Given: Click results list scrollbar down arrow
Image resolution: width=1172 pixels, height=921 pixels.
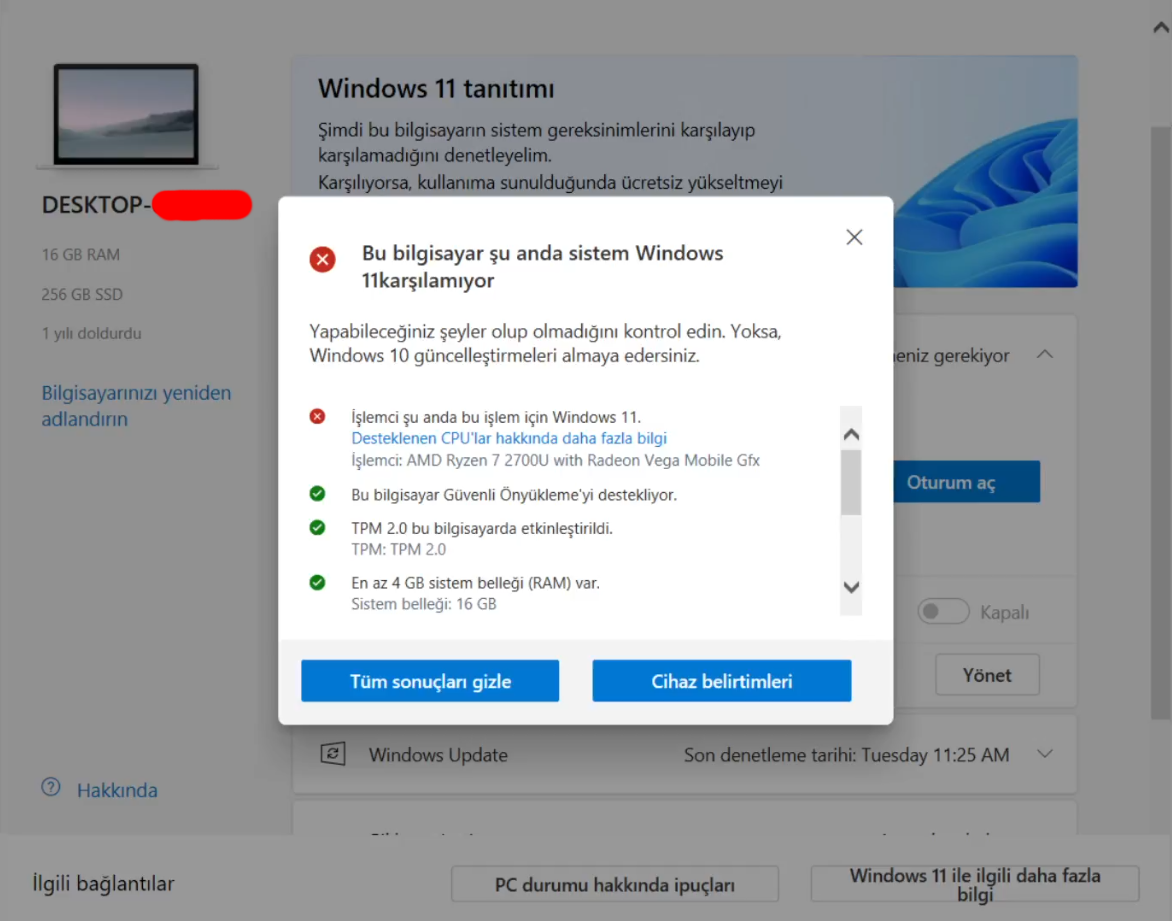Looking at the screenshot, I should pyautogui.click(x=851, y=588).
